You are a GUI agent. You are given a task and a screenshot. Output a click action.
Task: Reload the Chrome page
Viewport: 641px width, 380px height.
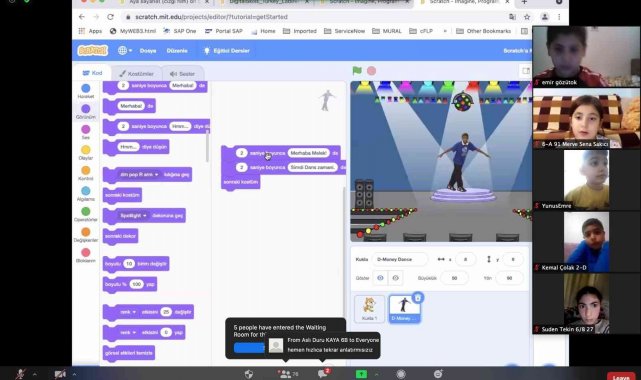[110, 17]
